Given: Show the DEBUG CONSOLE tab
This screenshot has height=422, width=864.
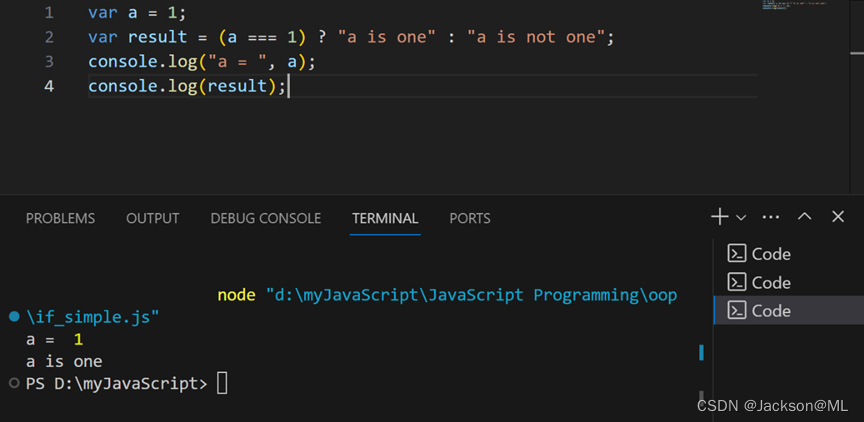Looking at the screenshot, I should click(x=266, y=218).
